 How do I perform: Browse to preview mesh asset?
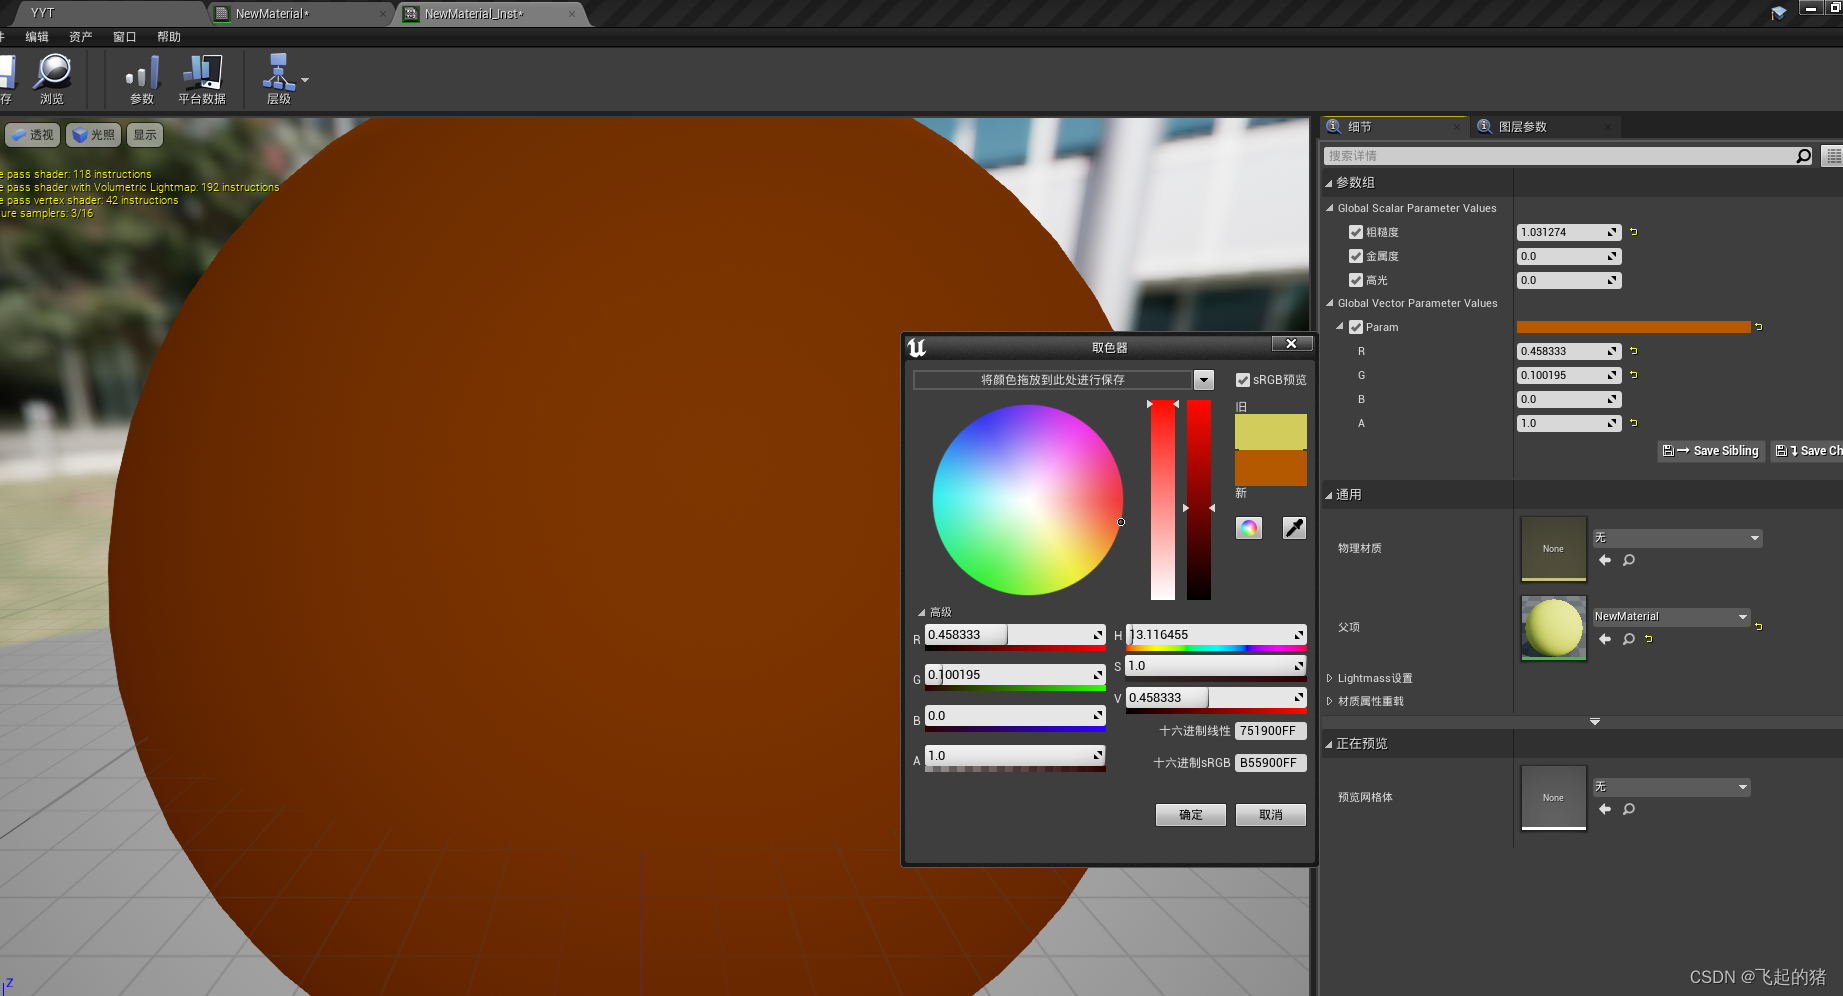tap(1629, 809)
